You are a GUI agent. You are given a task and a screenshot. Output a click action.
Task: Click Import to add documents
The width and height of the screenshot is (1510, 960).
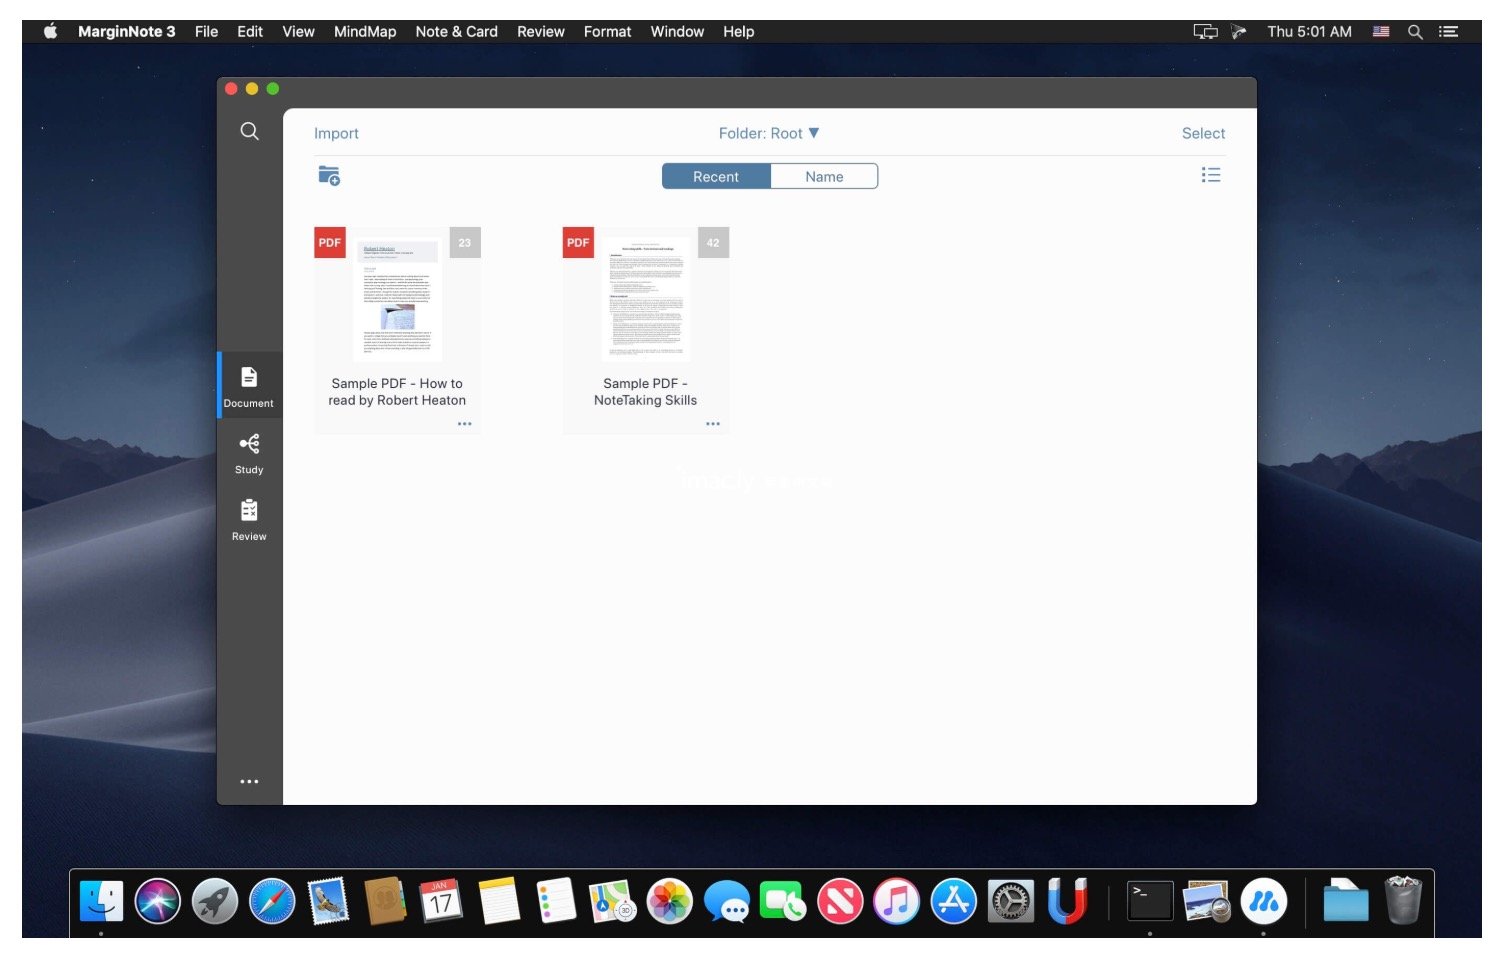(x=336, y=133)
